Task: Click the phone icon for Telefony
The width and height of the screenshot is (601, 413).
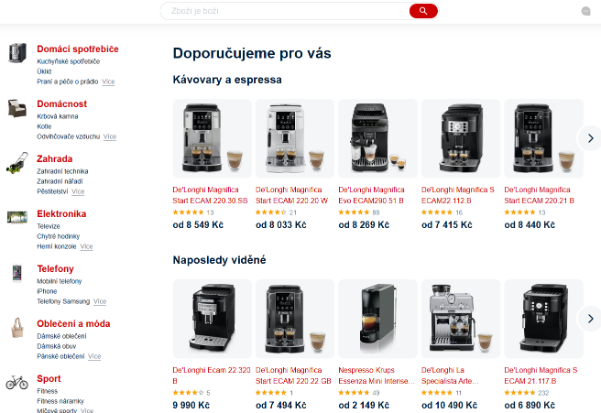Action: point(17,273)
